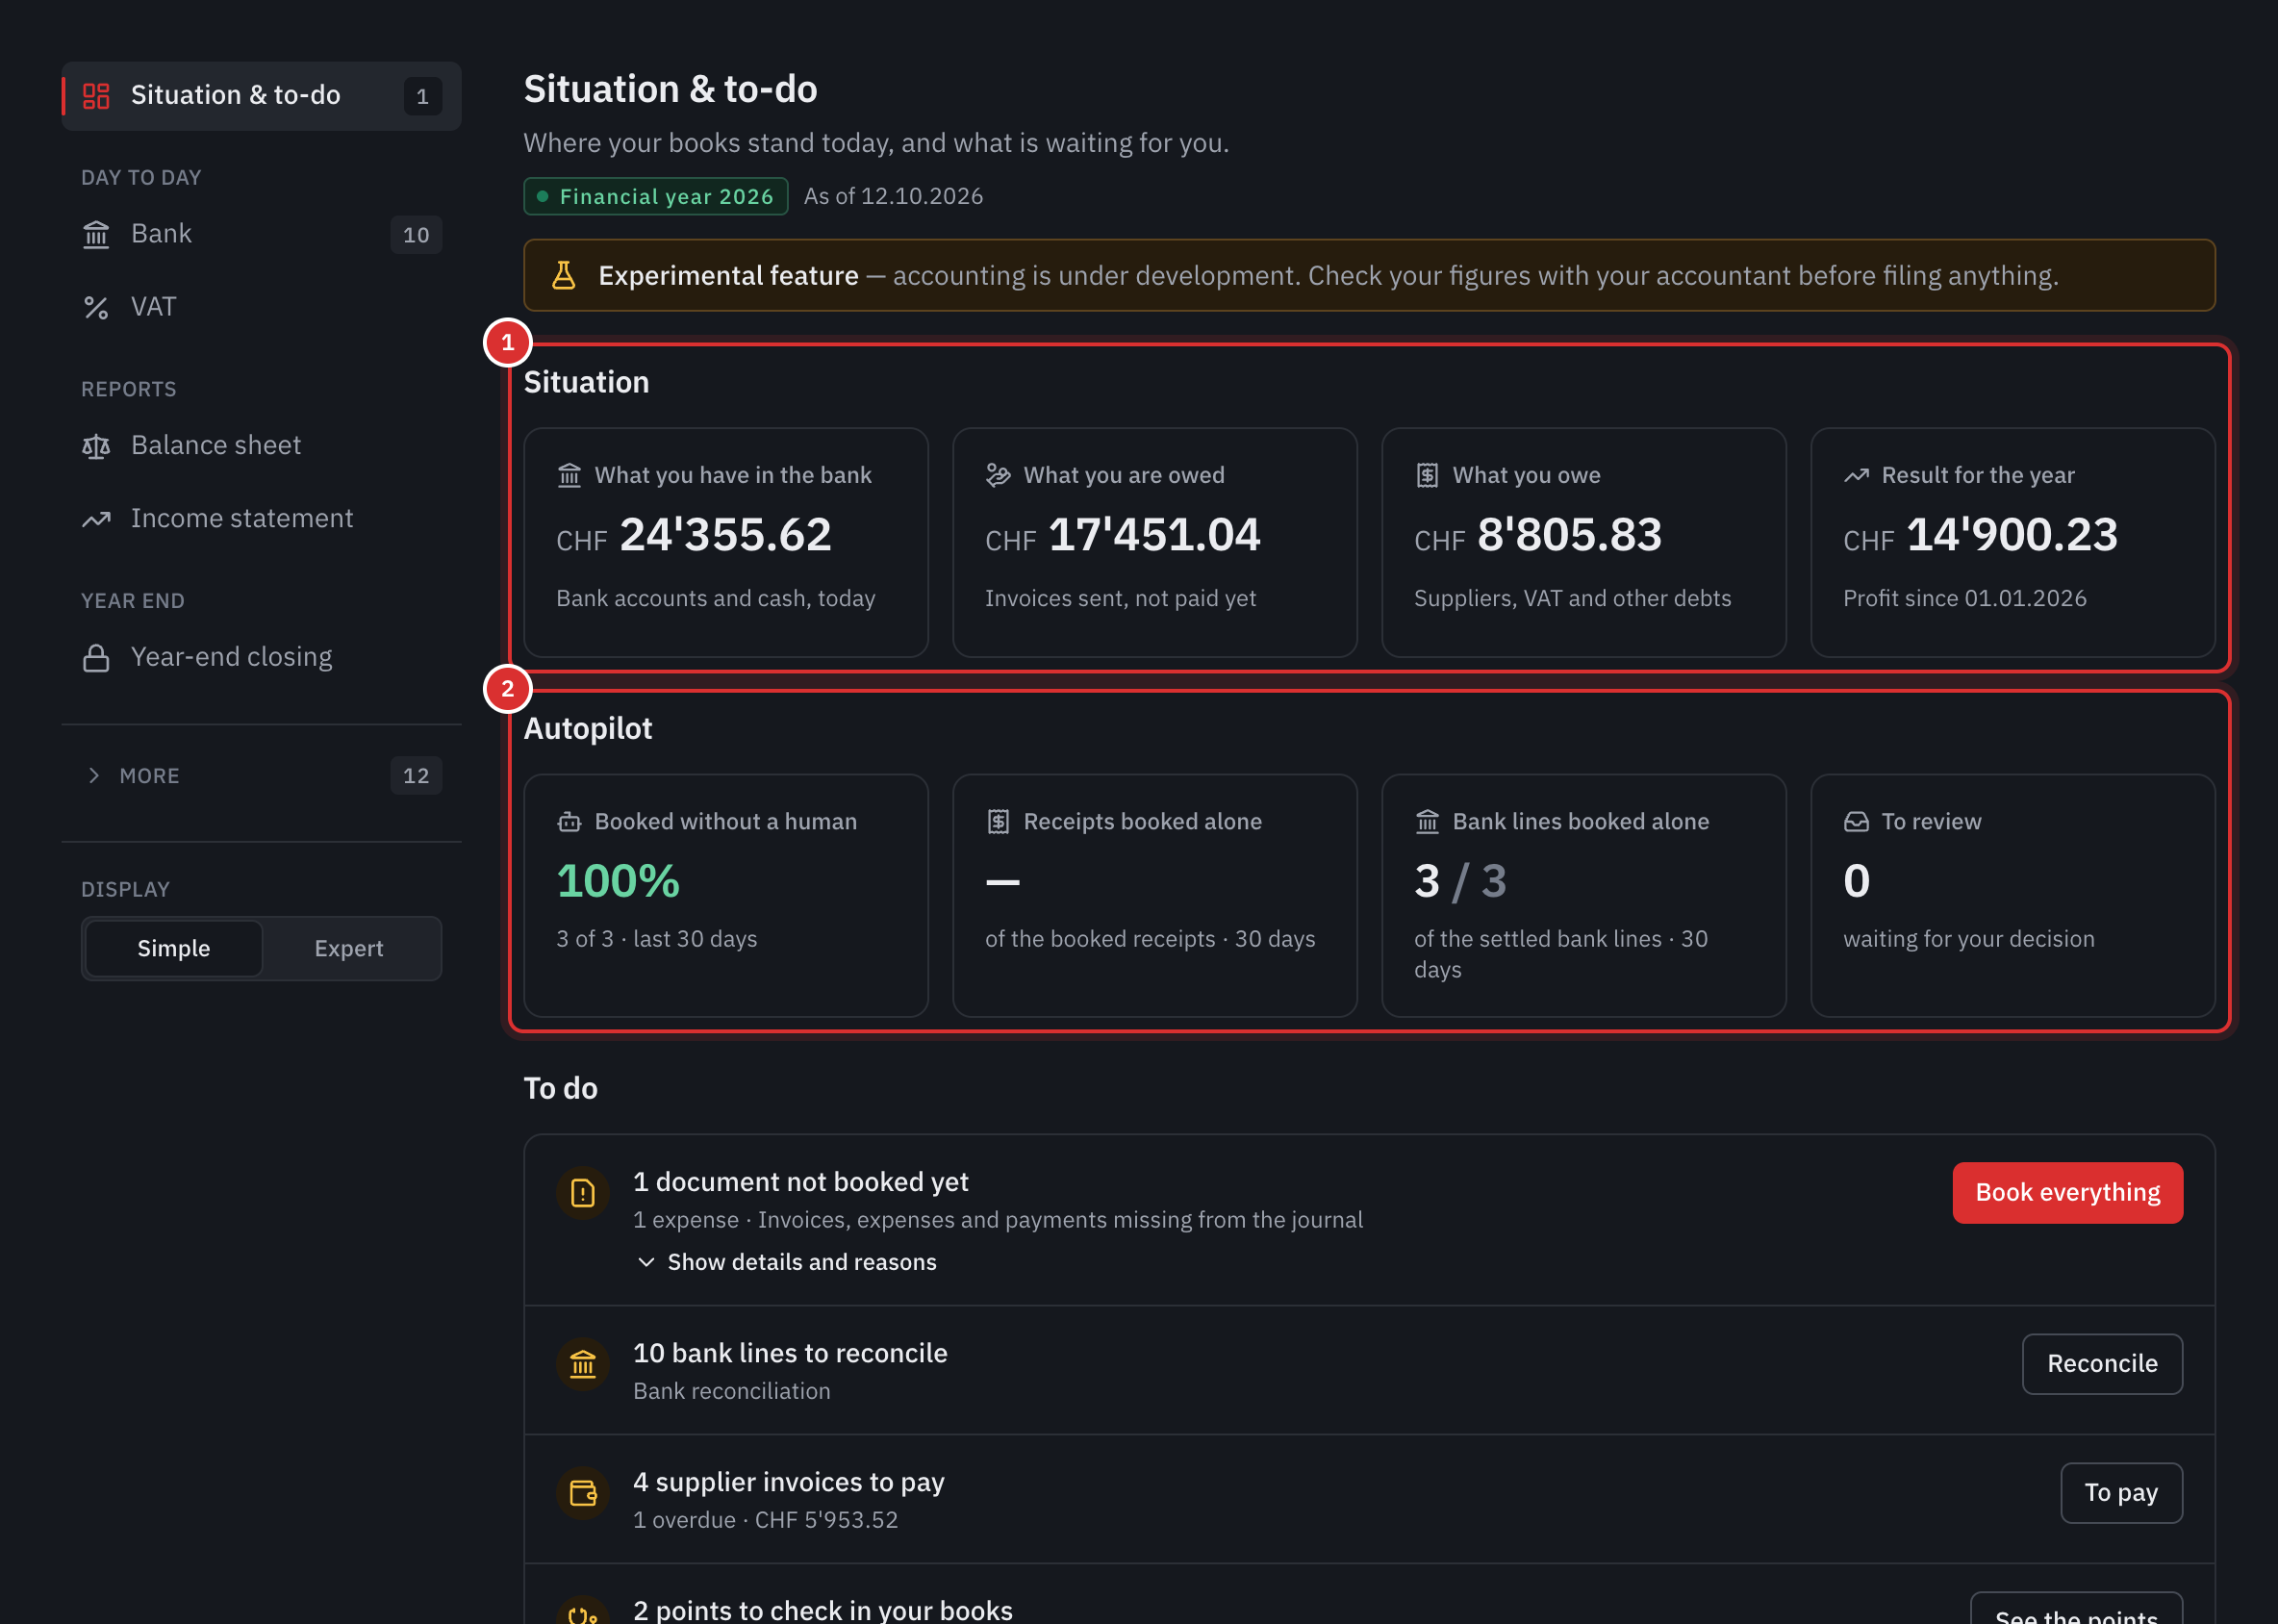Expand the MORE section chevron
The image size is (2278, 1624).
click(94, 776)
